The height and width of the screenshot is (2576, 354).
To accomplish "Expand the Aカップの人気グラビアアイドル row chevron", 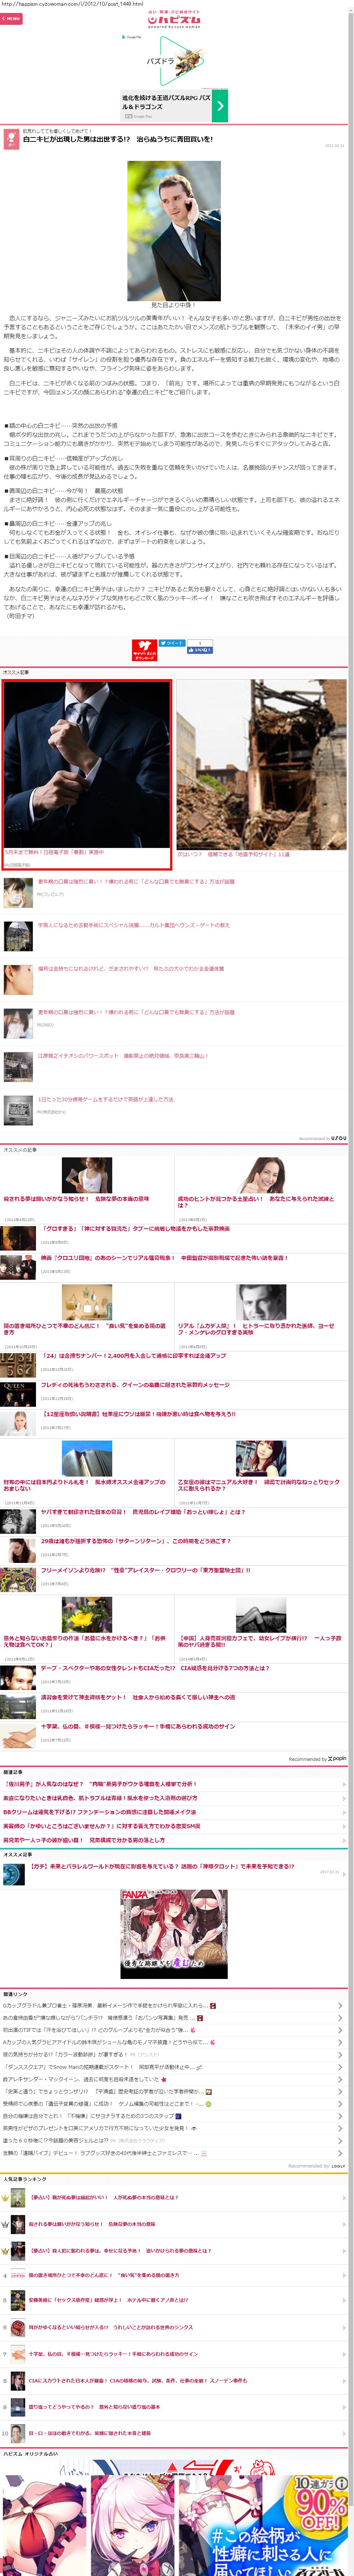I will [340, 2042].
